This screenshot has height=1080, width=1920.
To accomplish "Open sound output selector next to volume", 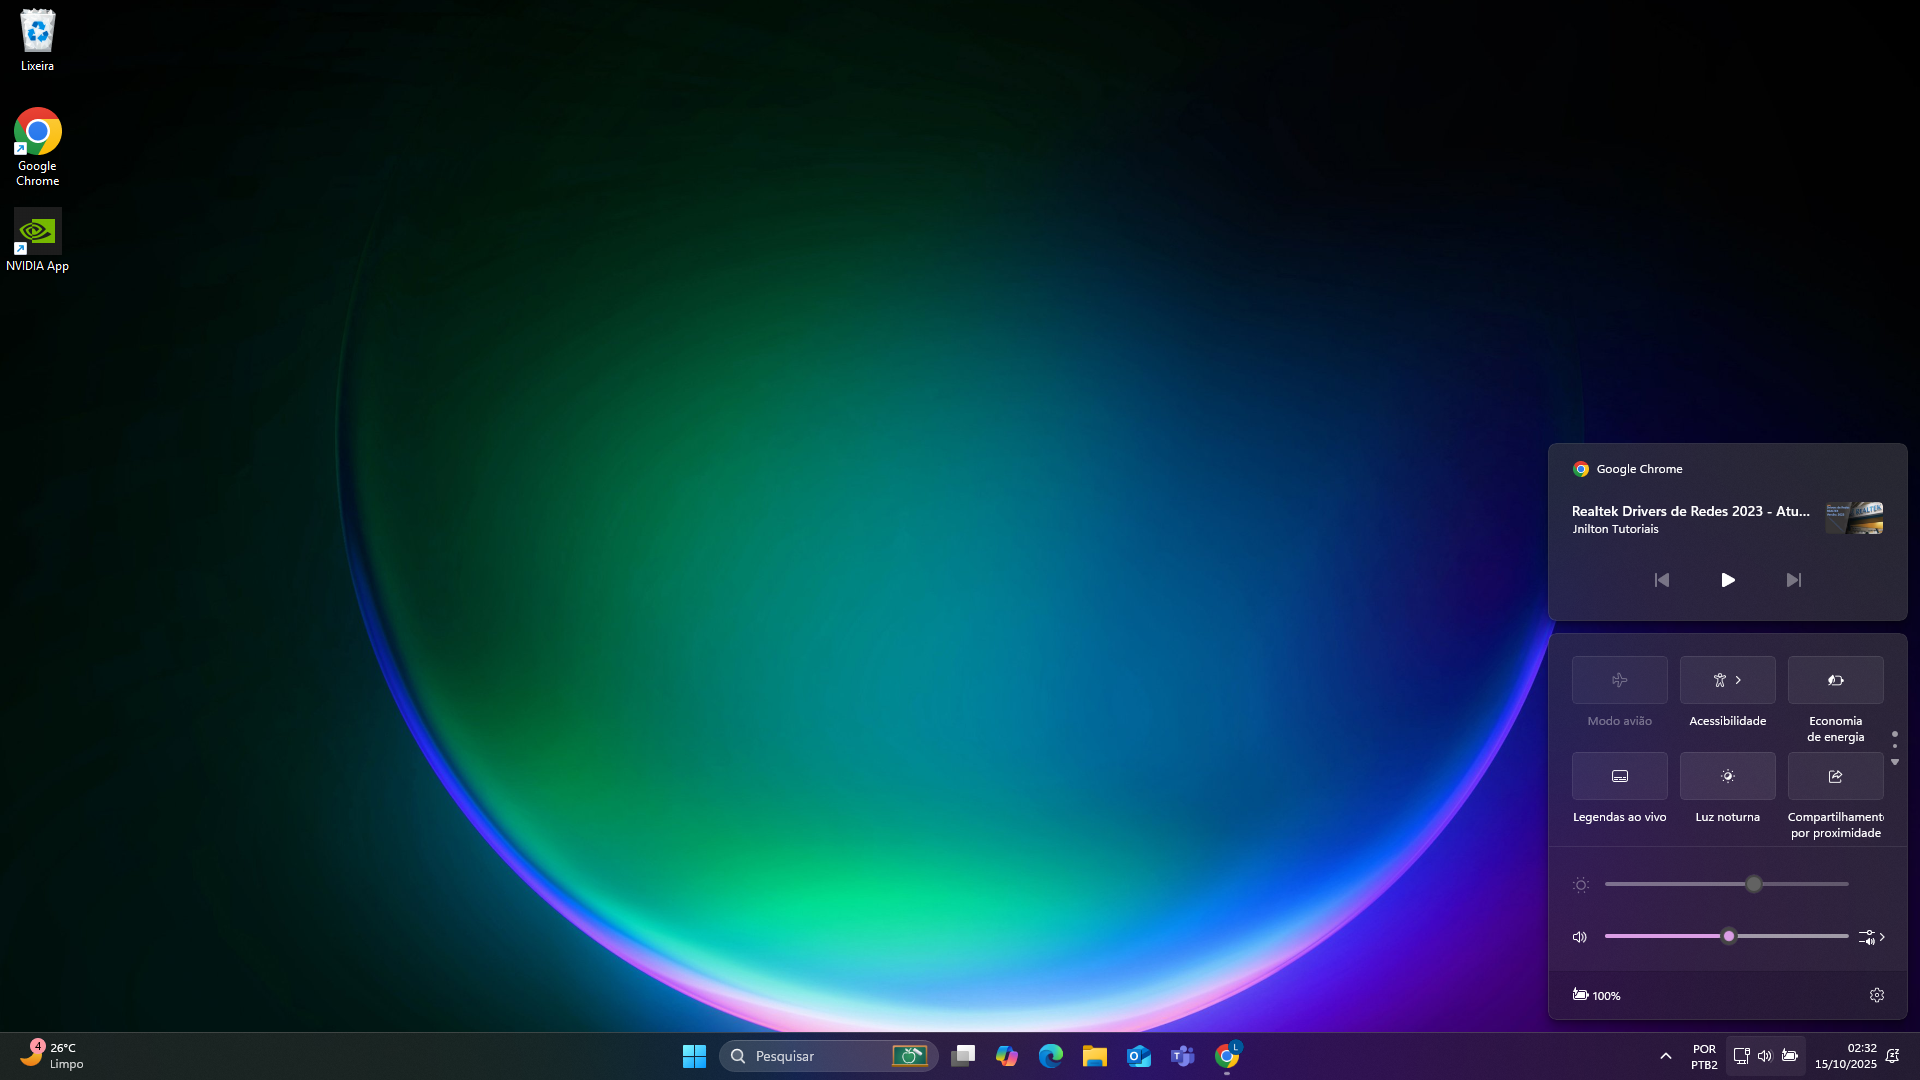I will (1871, 937).
